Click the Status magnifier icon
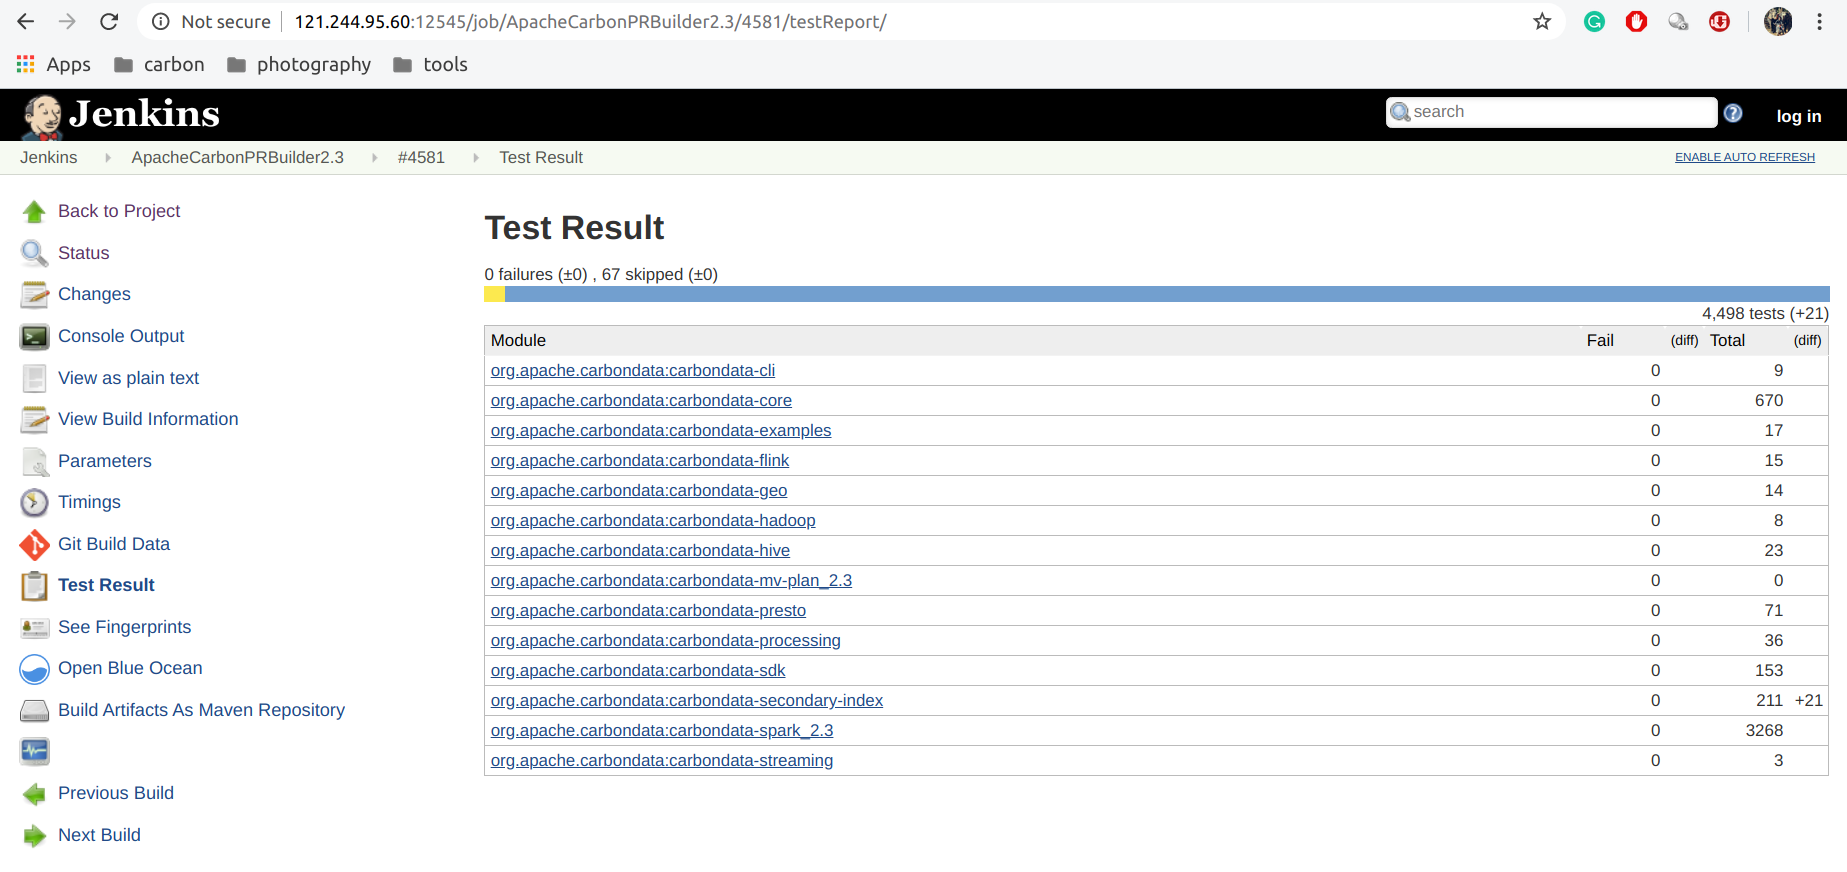 click(x=35, y=254)
